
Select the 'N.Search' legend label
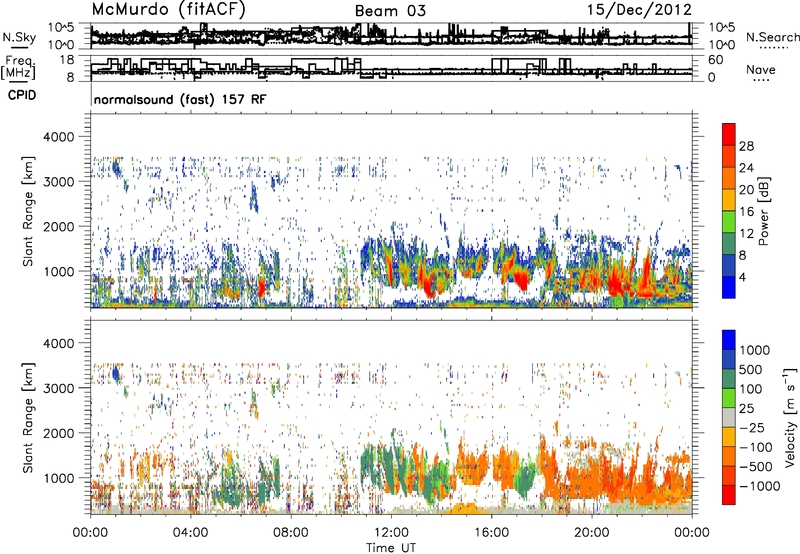pos(772,37)
